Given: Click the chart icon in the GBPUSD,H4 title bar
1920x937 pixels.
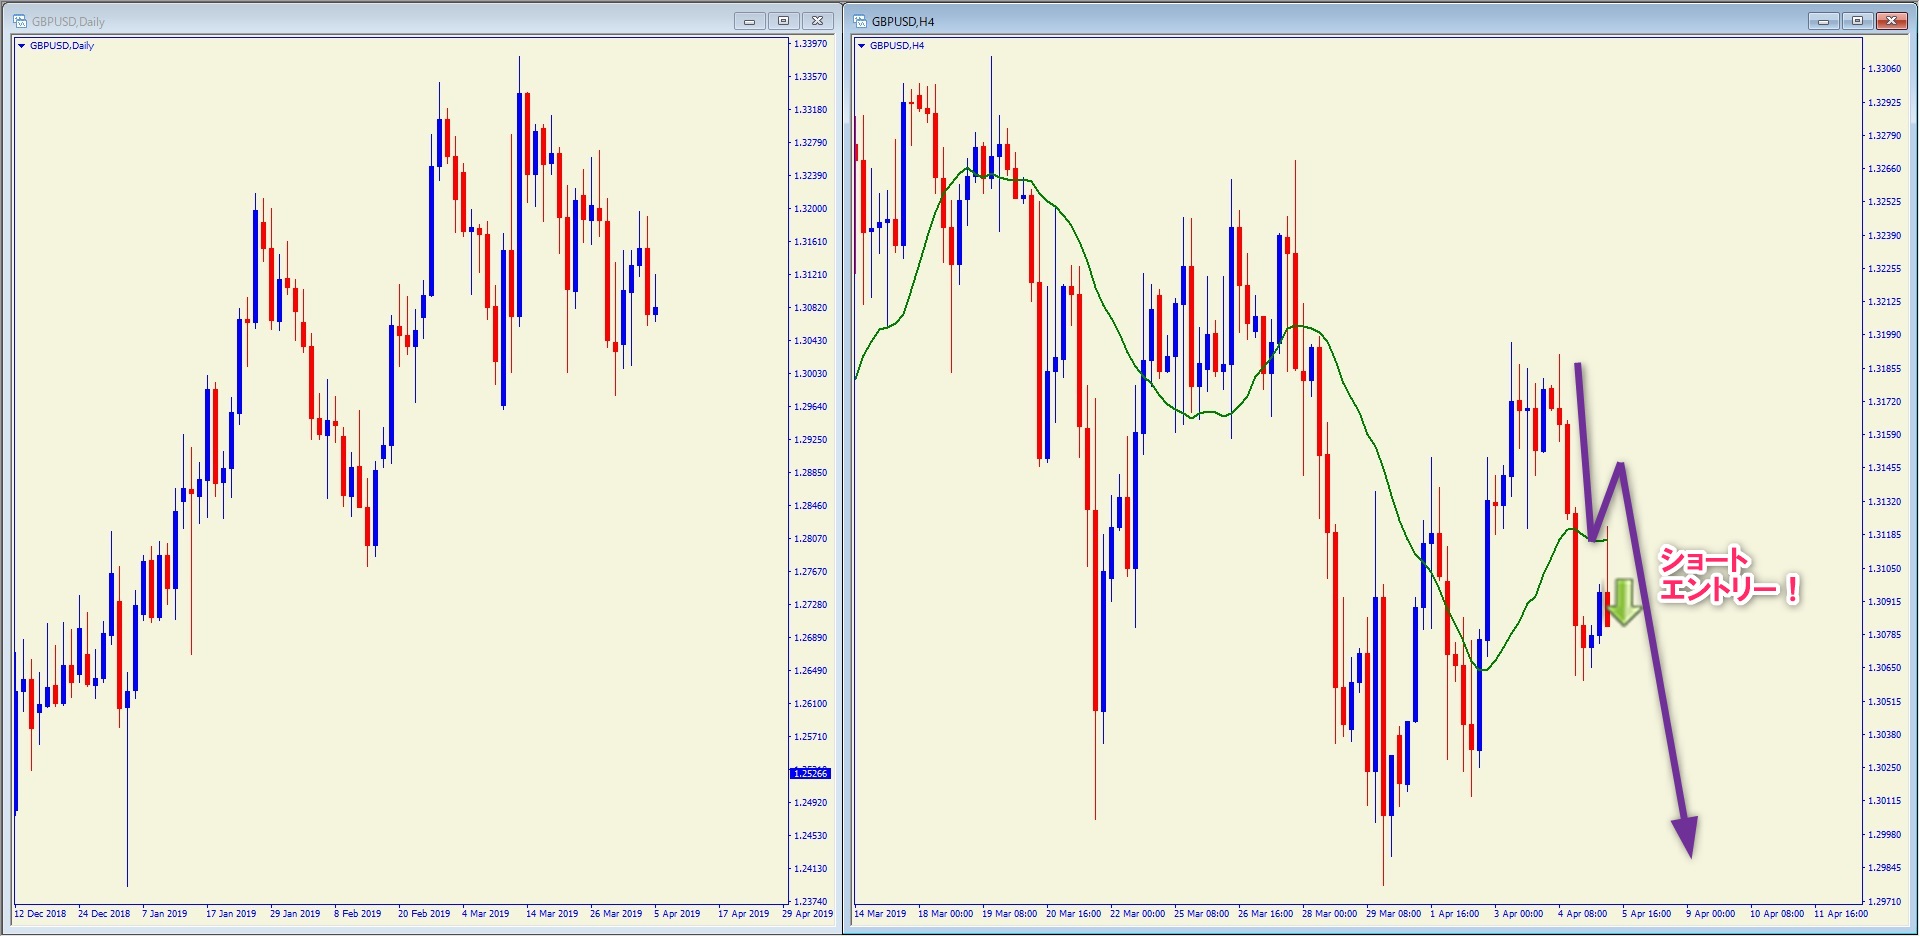Looking at the screenshot, I should (x=859, y=21).
